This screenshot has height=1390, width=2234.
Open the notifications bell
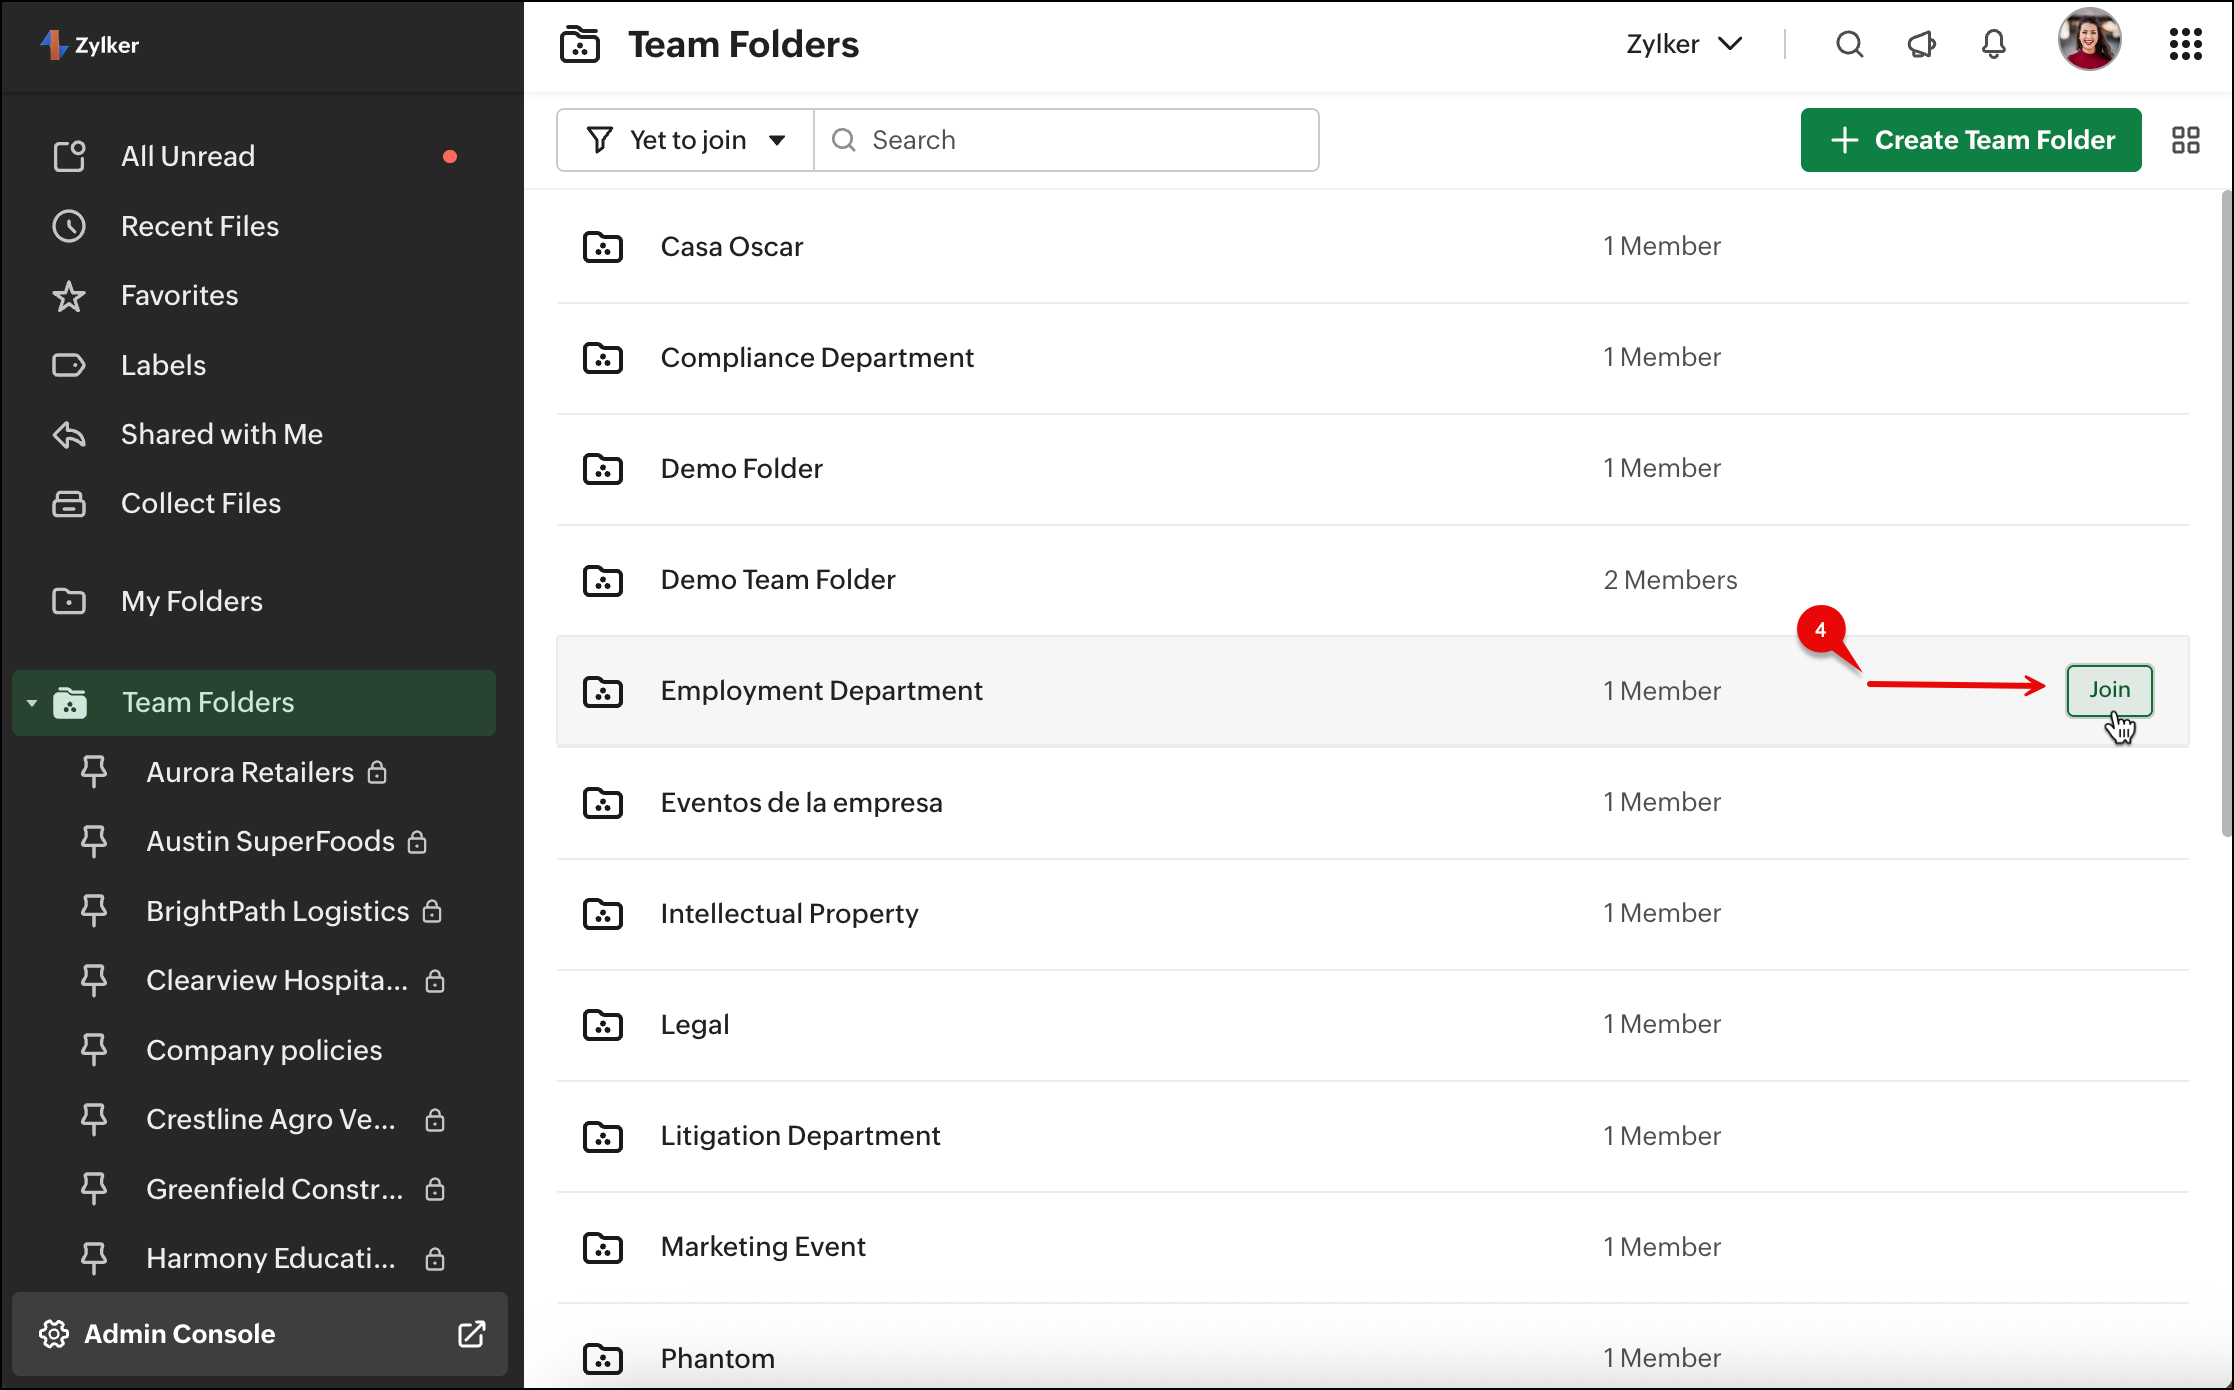coord(1993,44)
